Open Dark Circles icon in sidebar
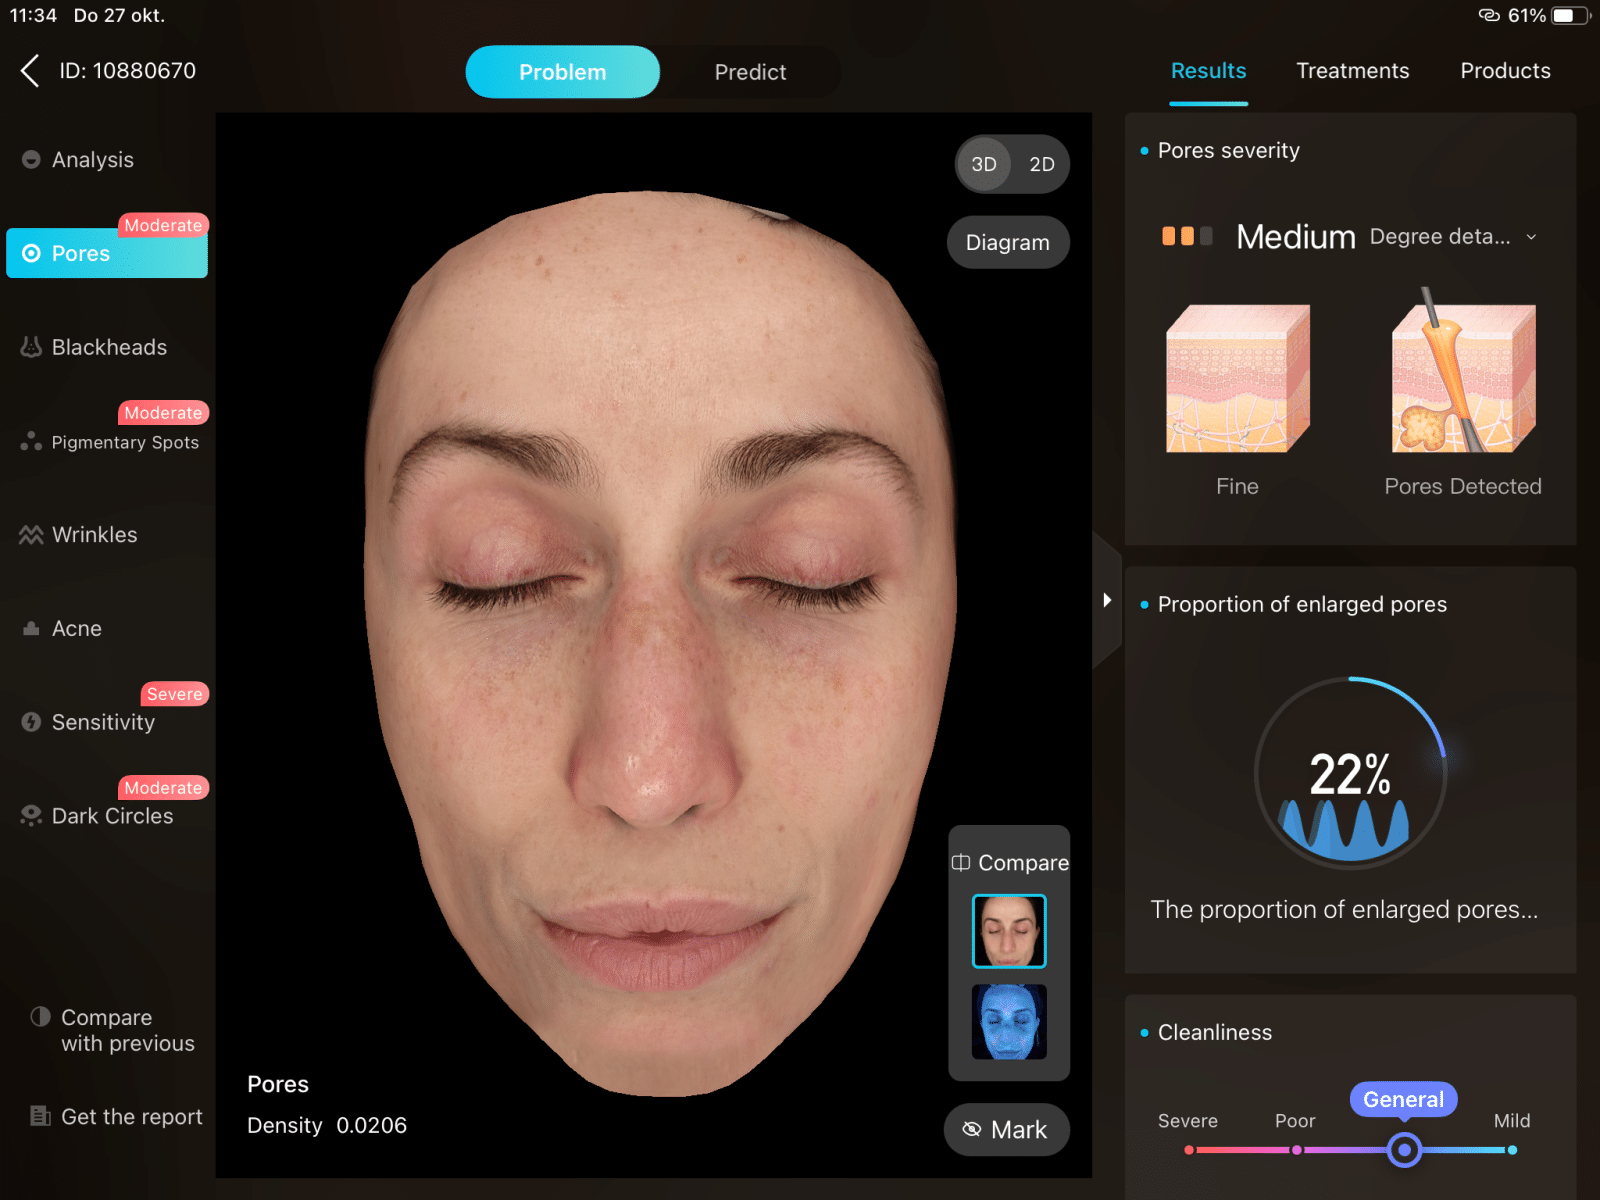Viewport: 1600px width, 1200px height. point(31,816)
